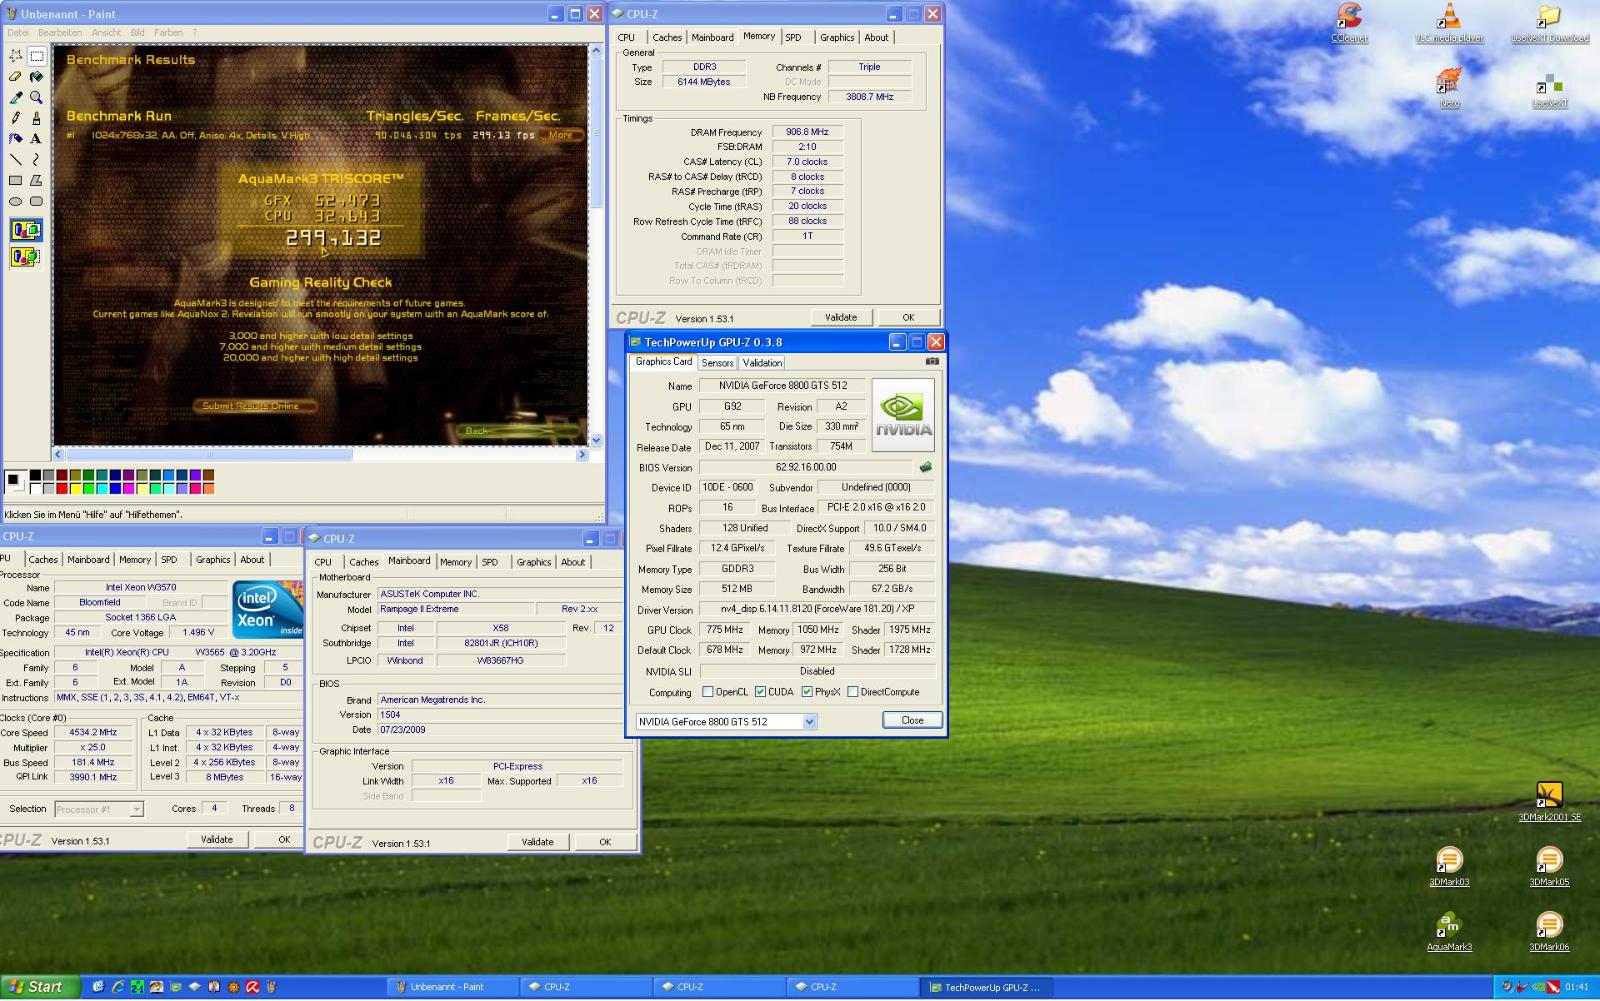
Task: Enable the OpenCL checkbox in GPU-Z
Action: click(x=708, y=692)
